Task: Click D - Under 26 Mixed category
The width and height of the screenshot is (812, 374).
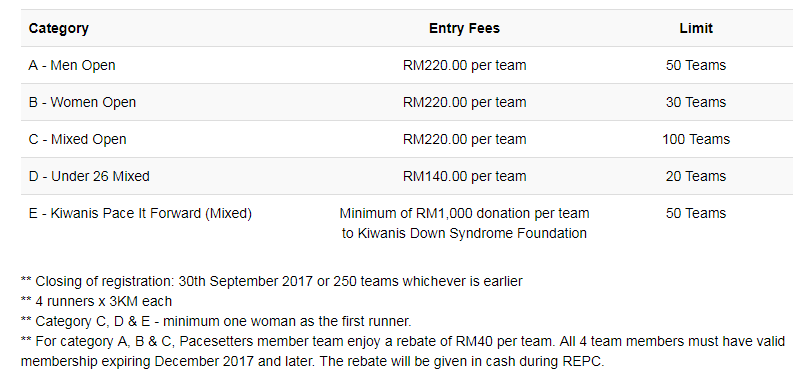Action: (x=89, y=177)
